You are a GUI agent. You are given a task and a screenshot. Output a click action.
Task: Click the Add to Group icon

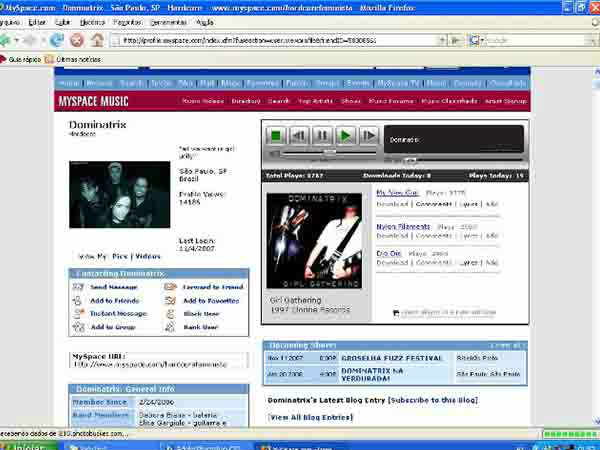point(78,327)
